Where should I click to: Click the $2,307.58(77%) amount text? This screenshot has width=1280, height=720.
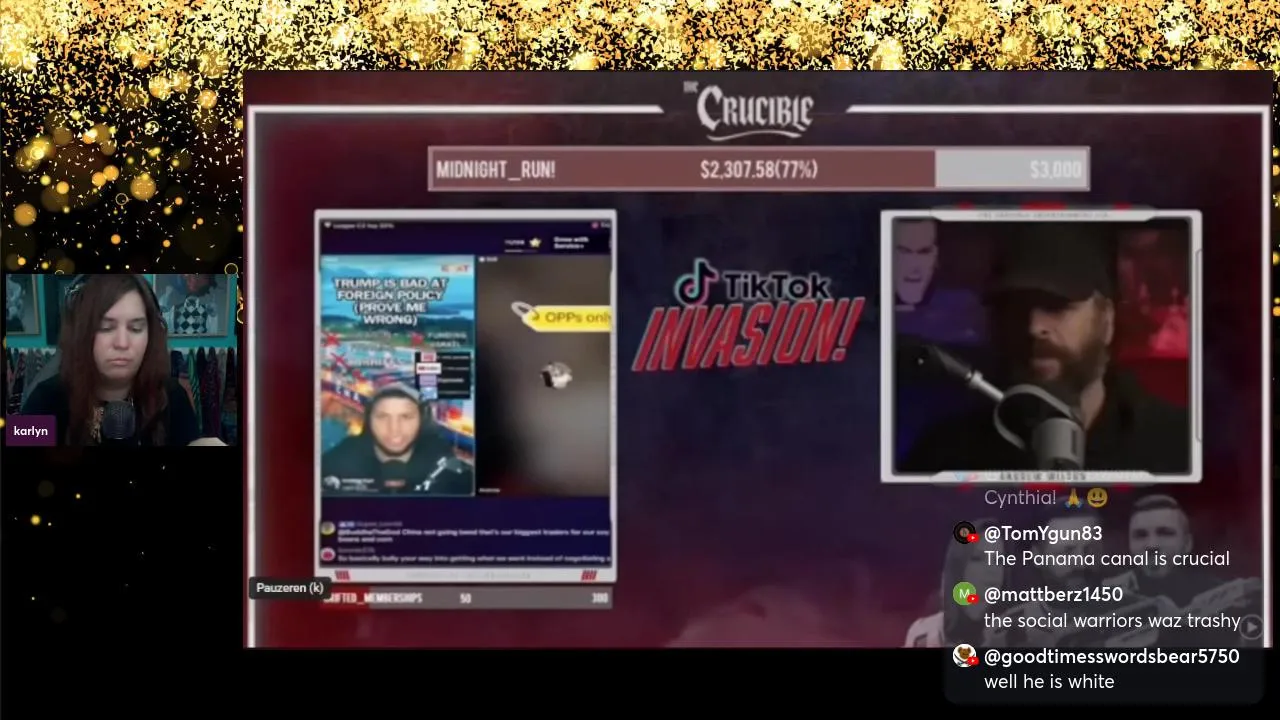pos(759,169)
